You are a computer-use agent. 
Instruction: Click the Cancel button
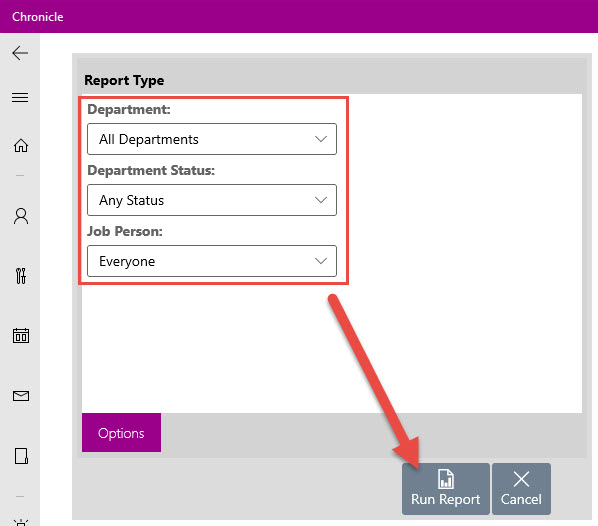click(521, 489)
